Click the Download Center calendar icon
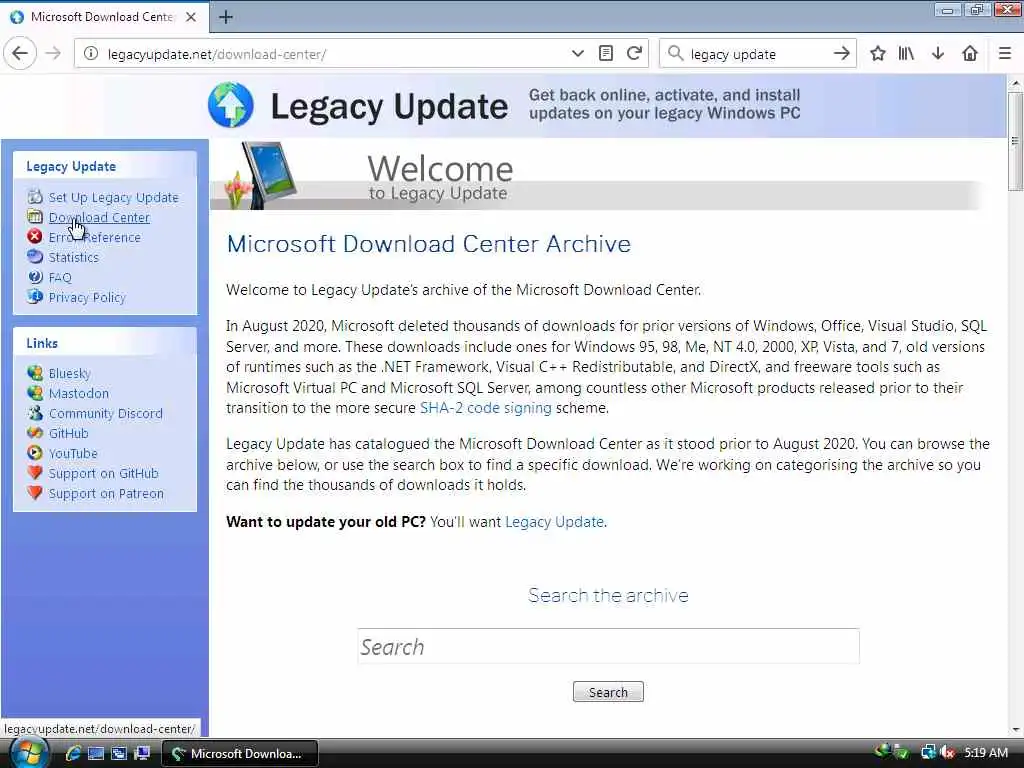 (x=35, y=216)
